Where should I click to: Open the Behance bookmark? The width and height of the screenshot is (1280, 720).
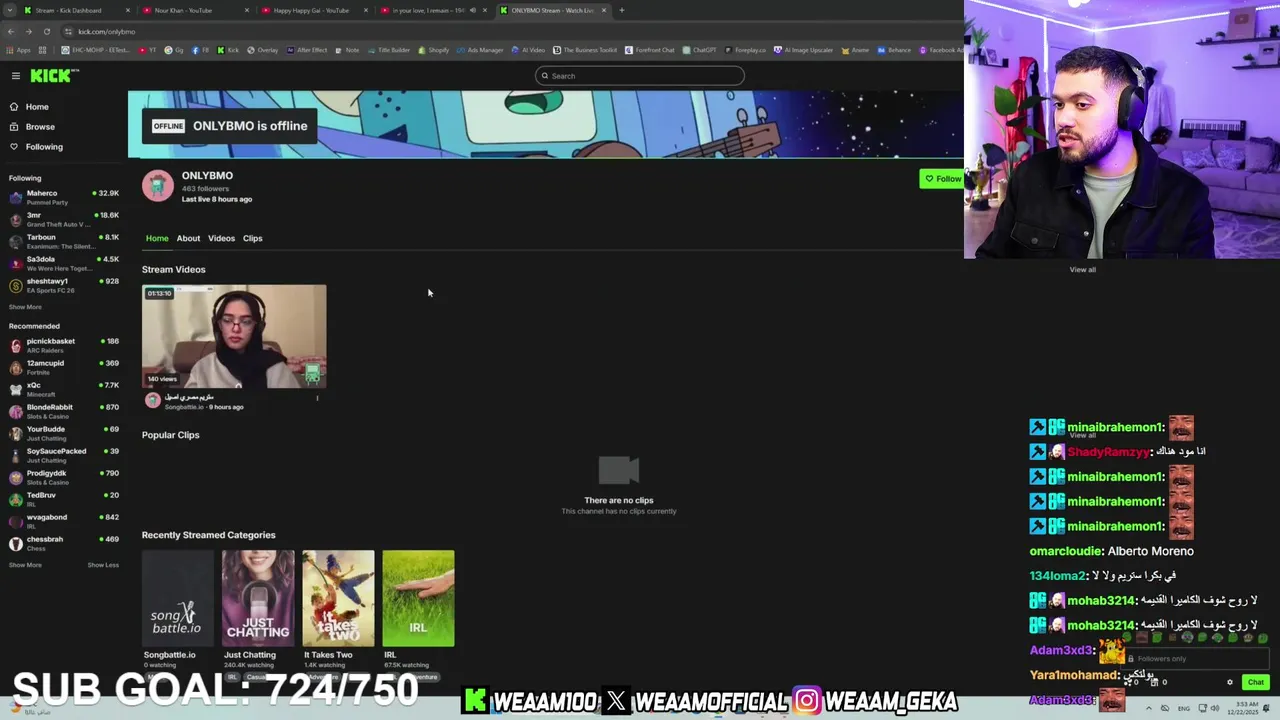[x=894, y=50]
